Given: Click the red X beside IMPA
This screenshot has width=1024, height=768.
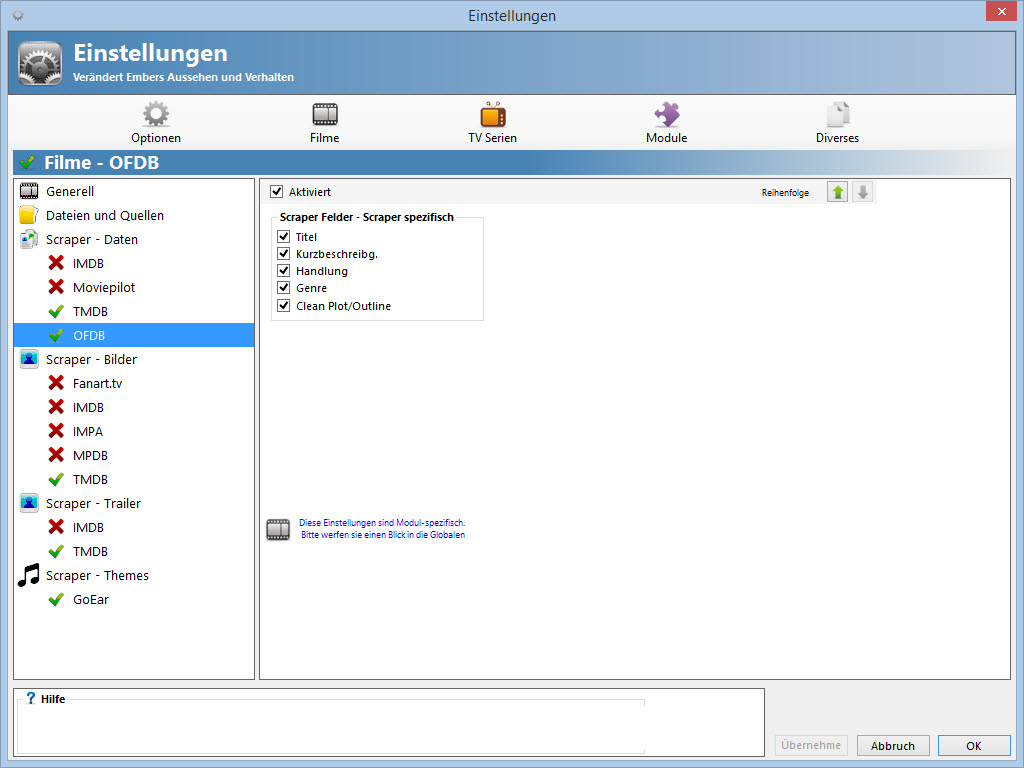Looking at the screenshot, I should [x=56, y=431].
